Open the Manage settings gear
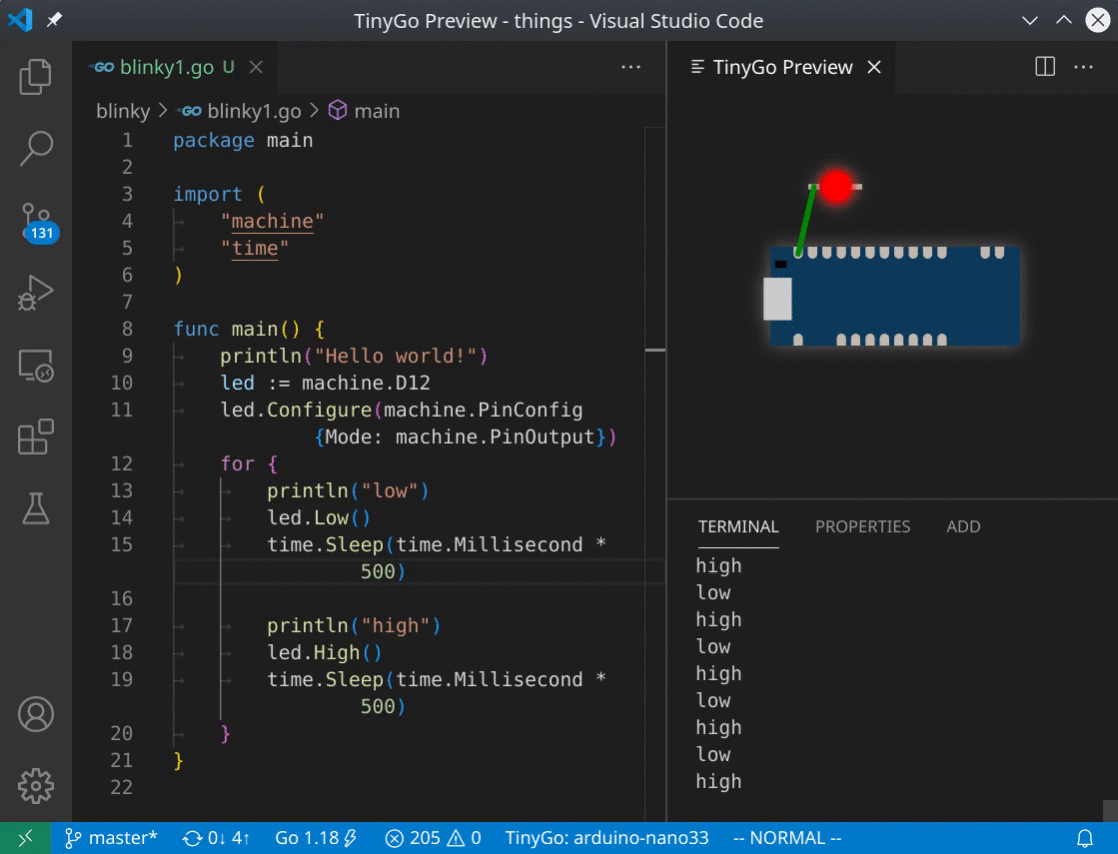This screenshot has width=1118, height=854. tap(37, 786)
